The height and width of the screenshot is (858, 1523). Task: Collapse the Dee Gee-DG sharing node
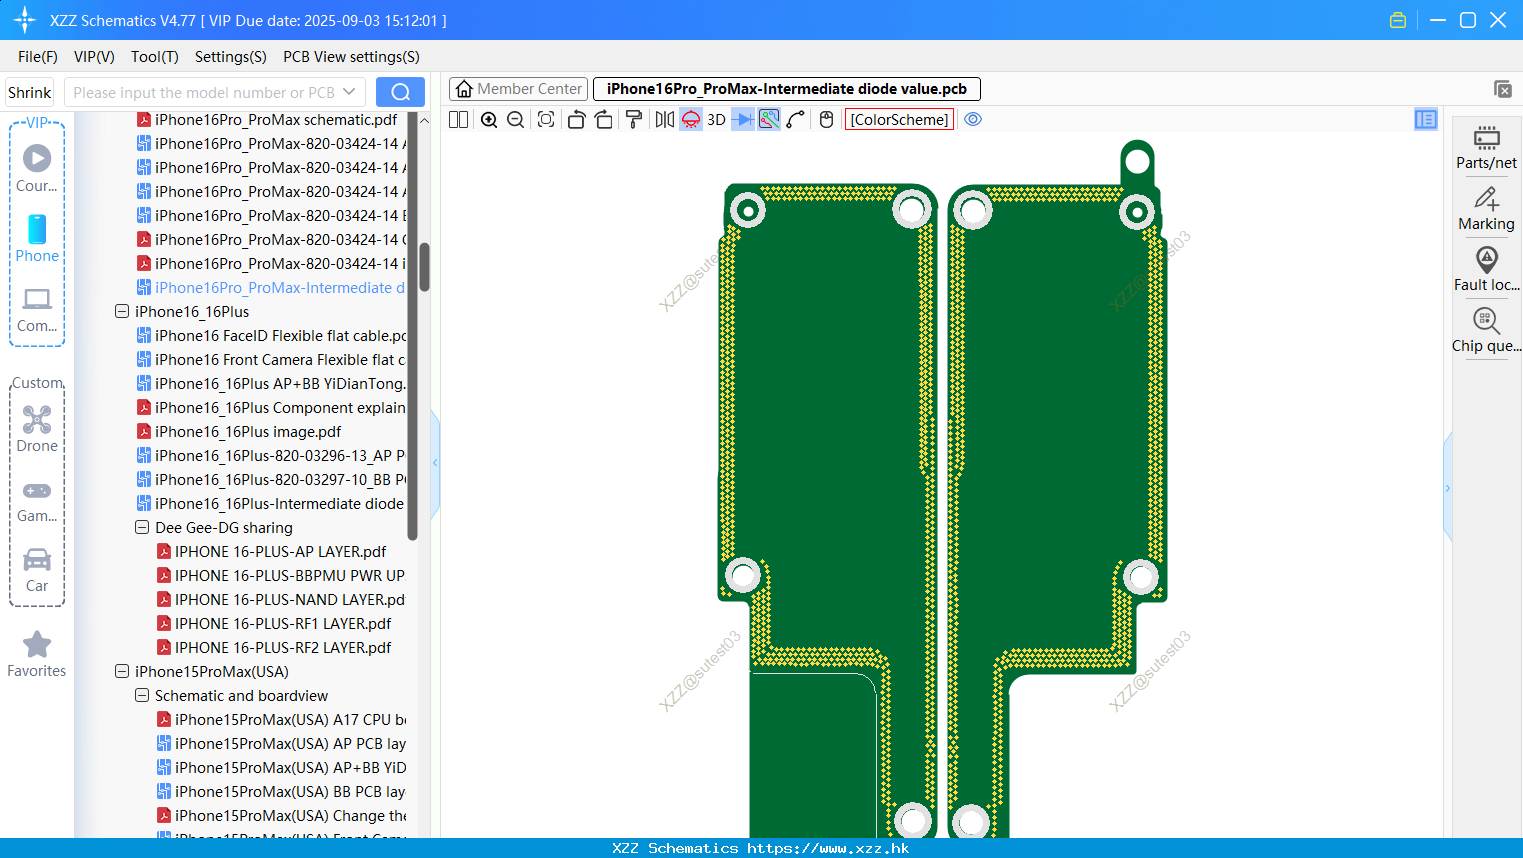click(142, 528)
